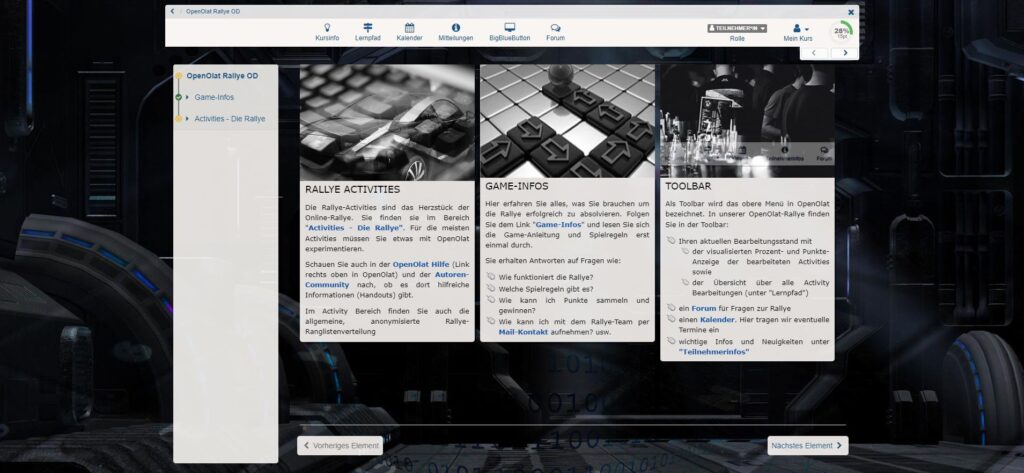
Task: Click the TOOLBAR heading
Action: [x=688, y=186]
